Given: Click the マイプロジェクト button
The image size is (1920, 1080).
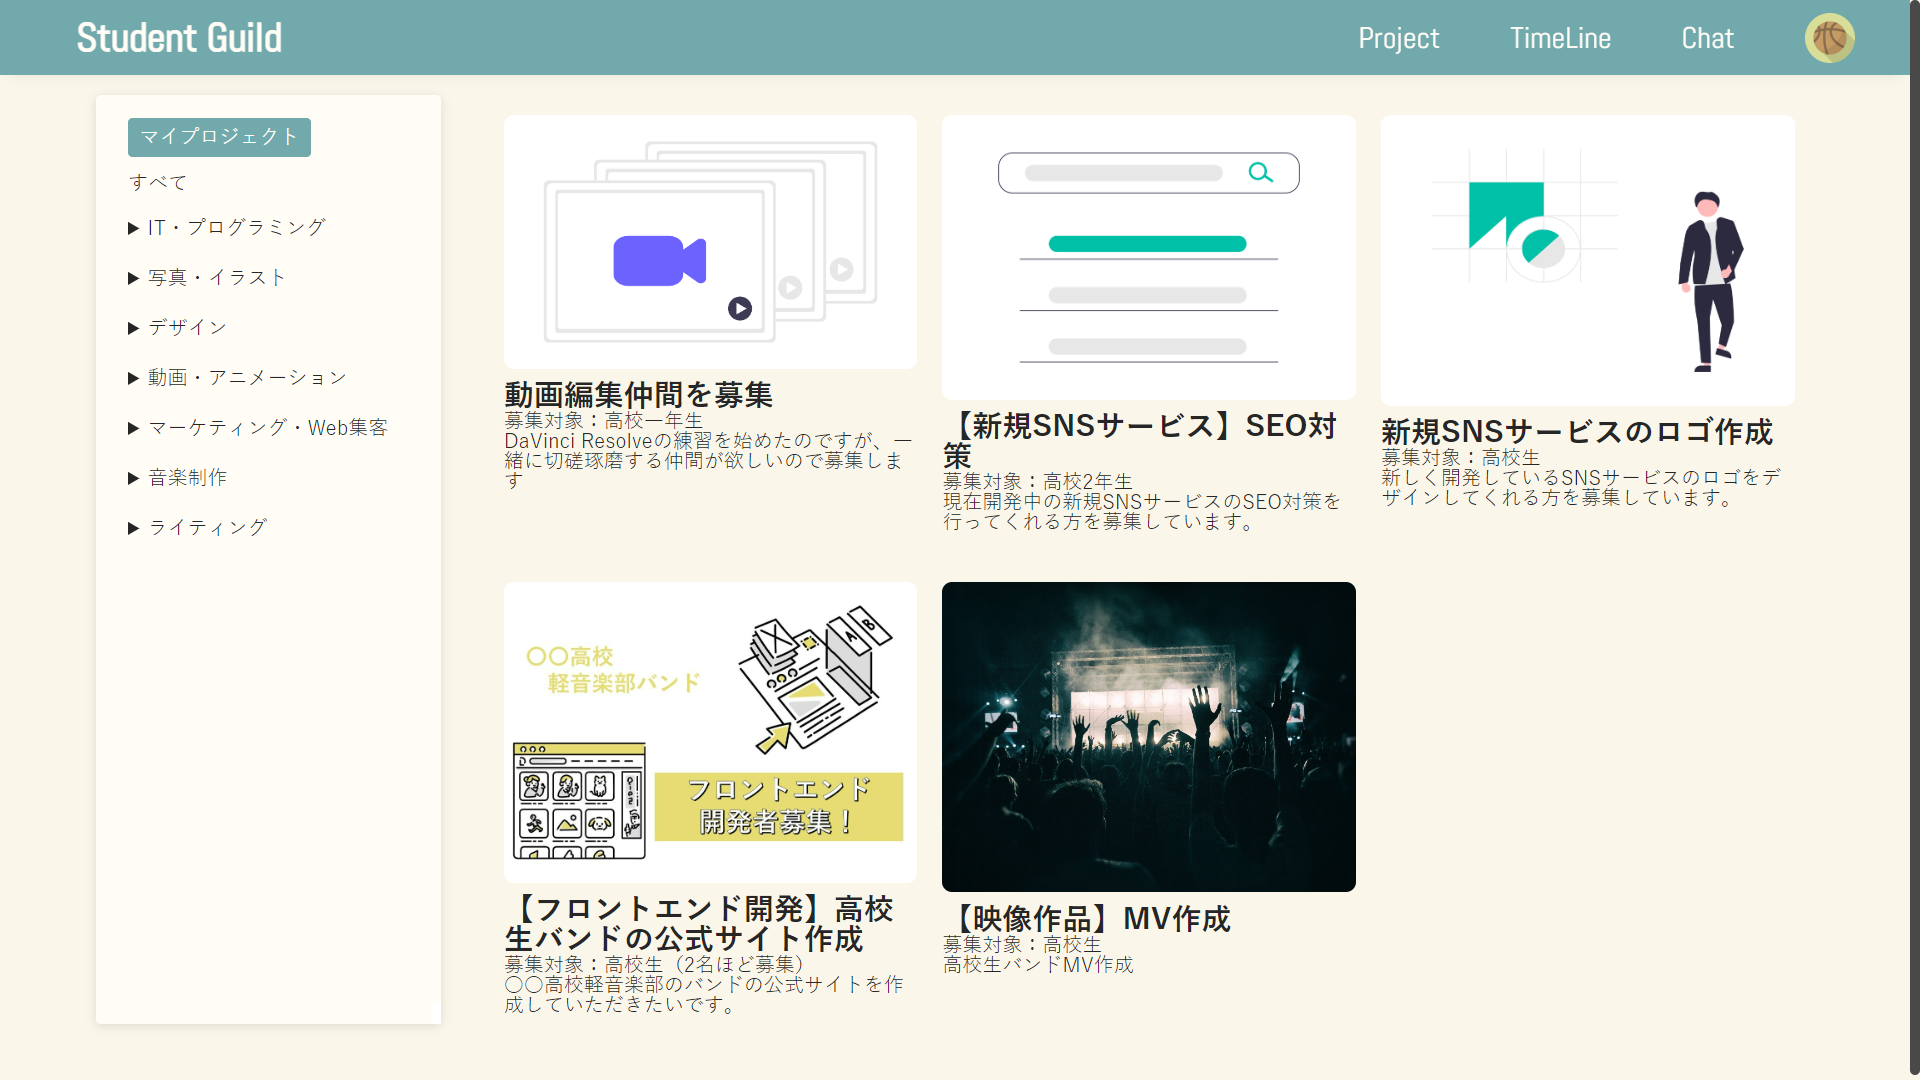Looking at the screenshot, I should coord(219,137).
